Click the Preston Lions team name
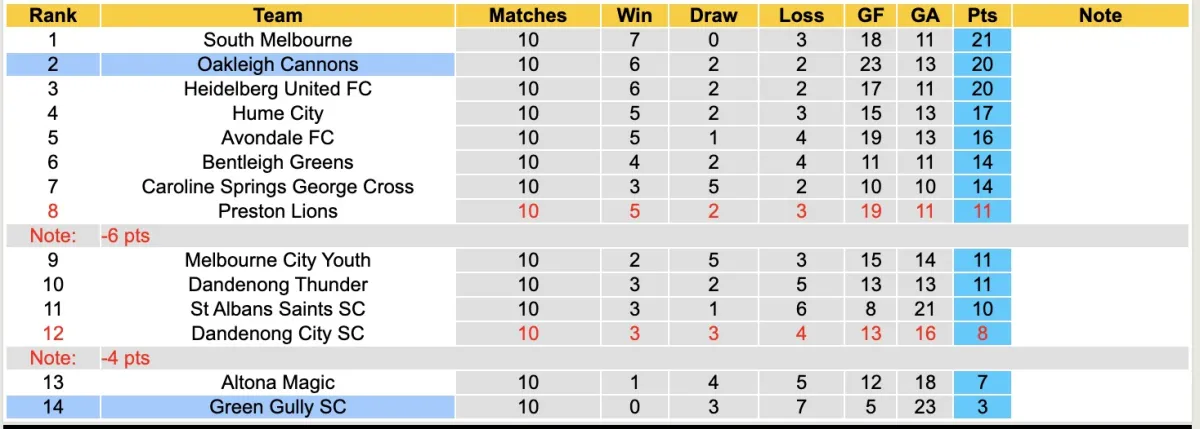 [x=277, y=211]
